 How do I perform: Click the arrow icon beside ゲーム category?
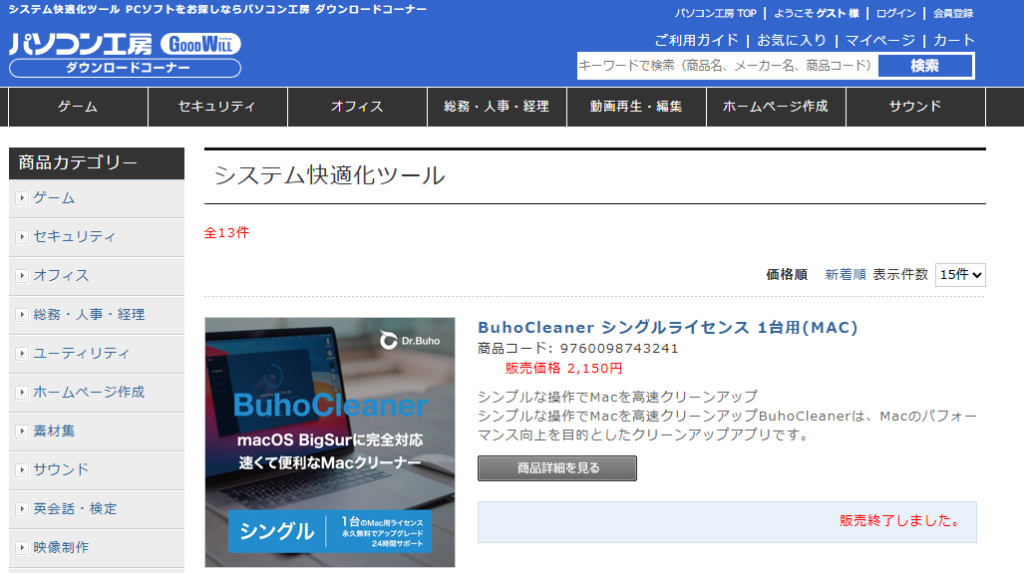point(22,198)
